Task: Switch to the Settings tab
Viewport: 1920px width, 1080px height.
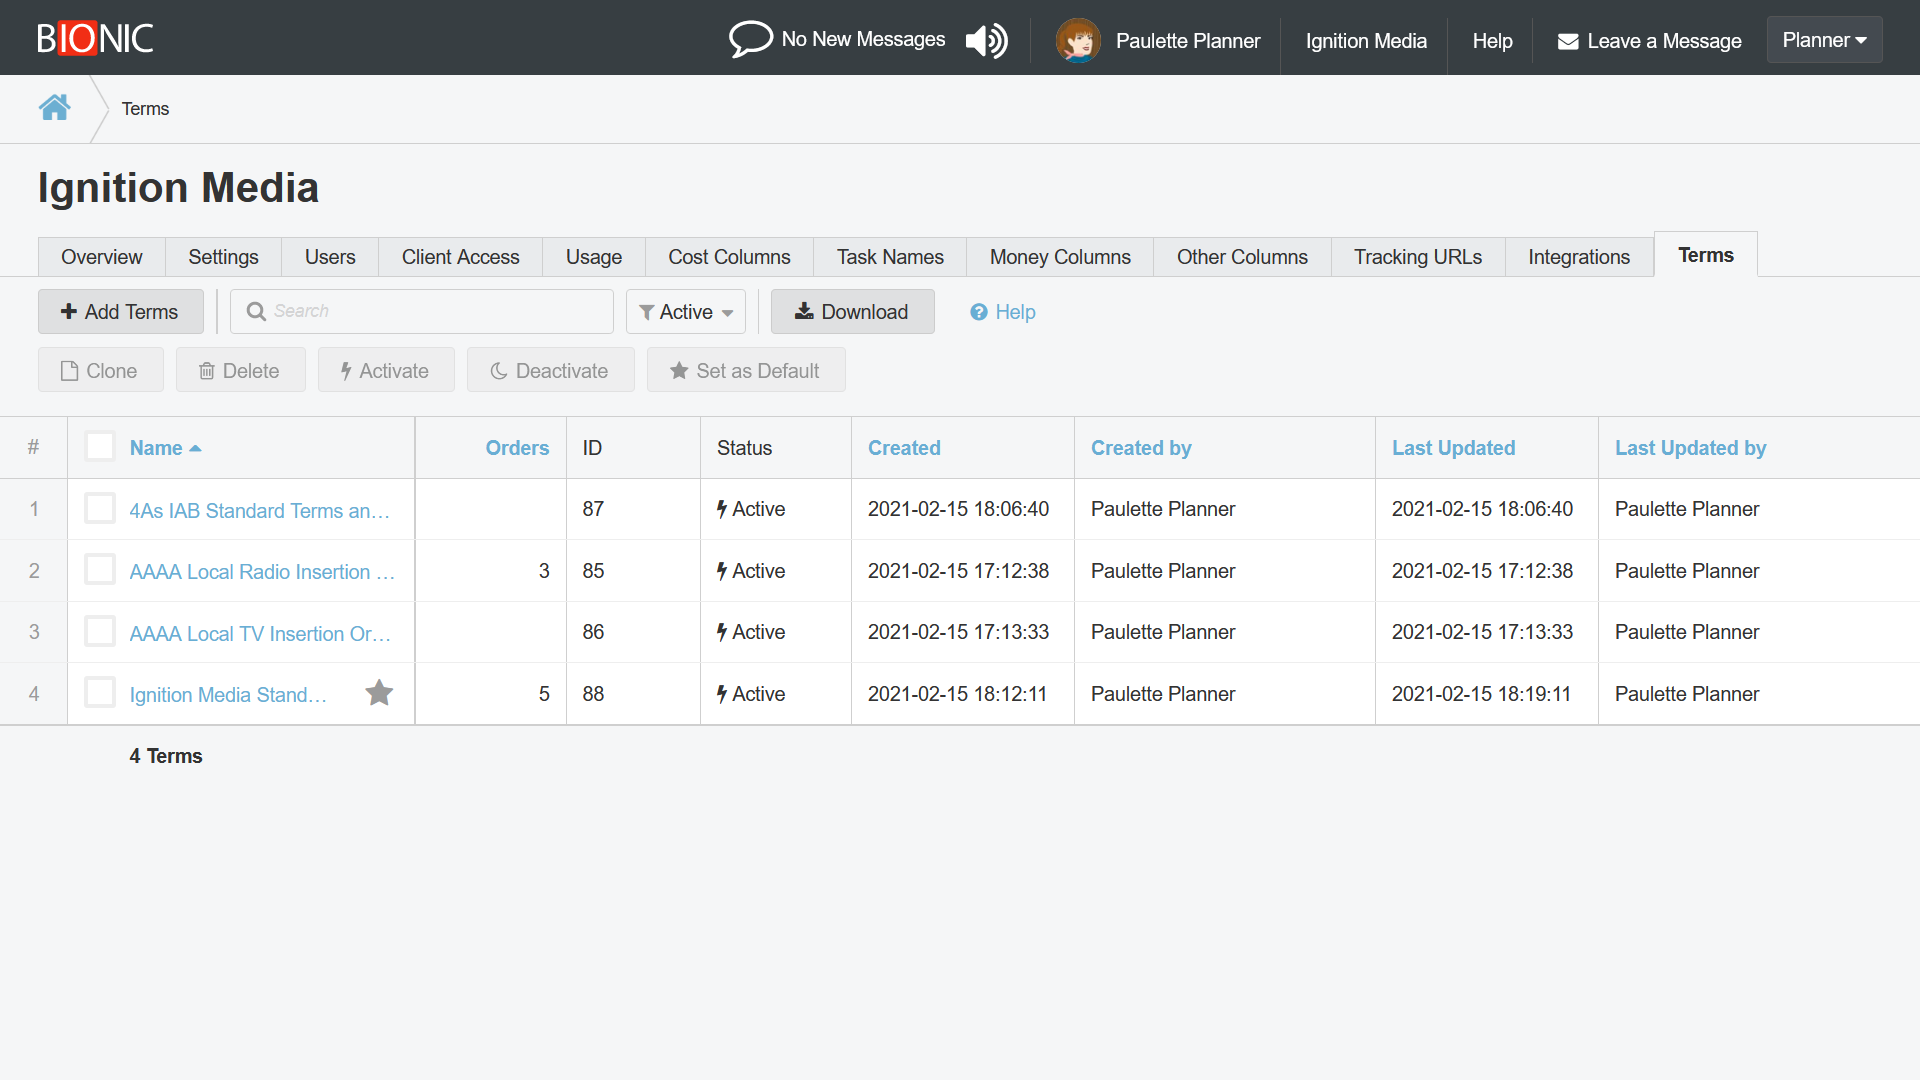Action: coord(223,257)
